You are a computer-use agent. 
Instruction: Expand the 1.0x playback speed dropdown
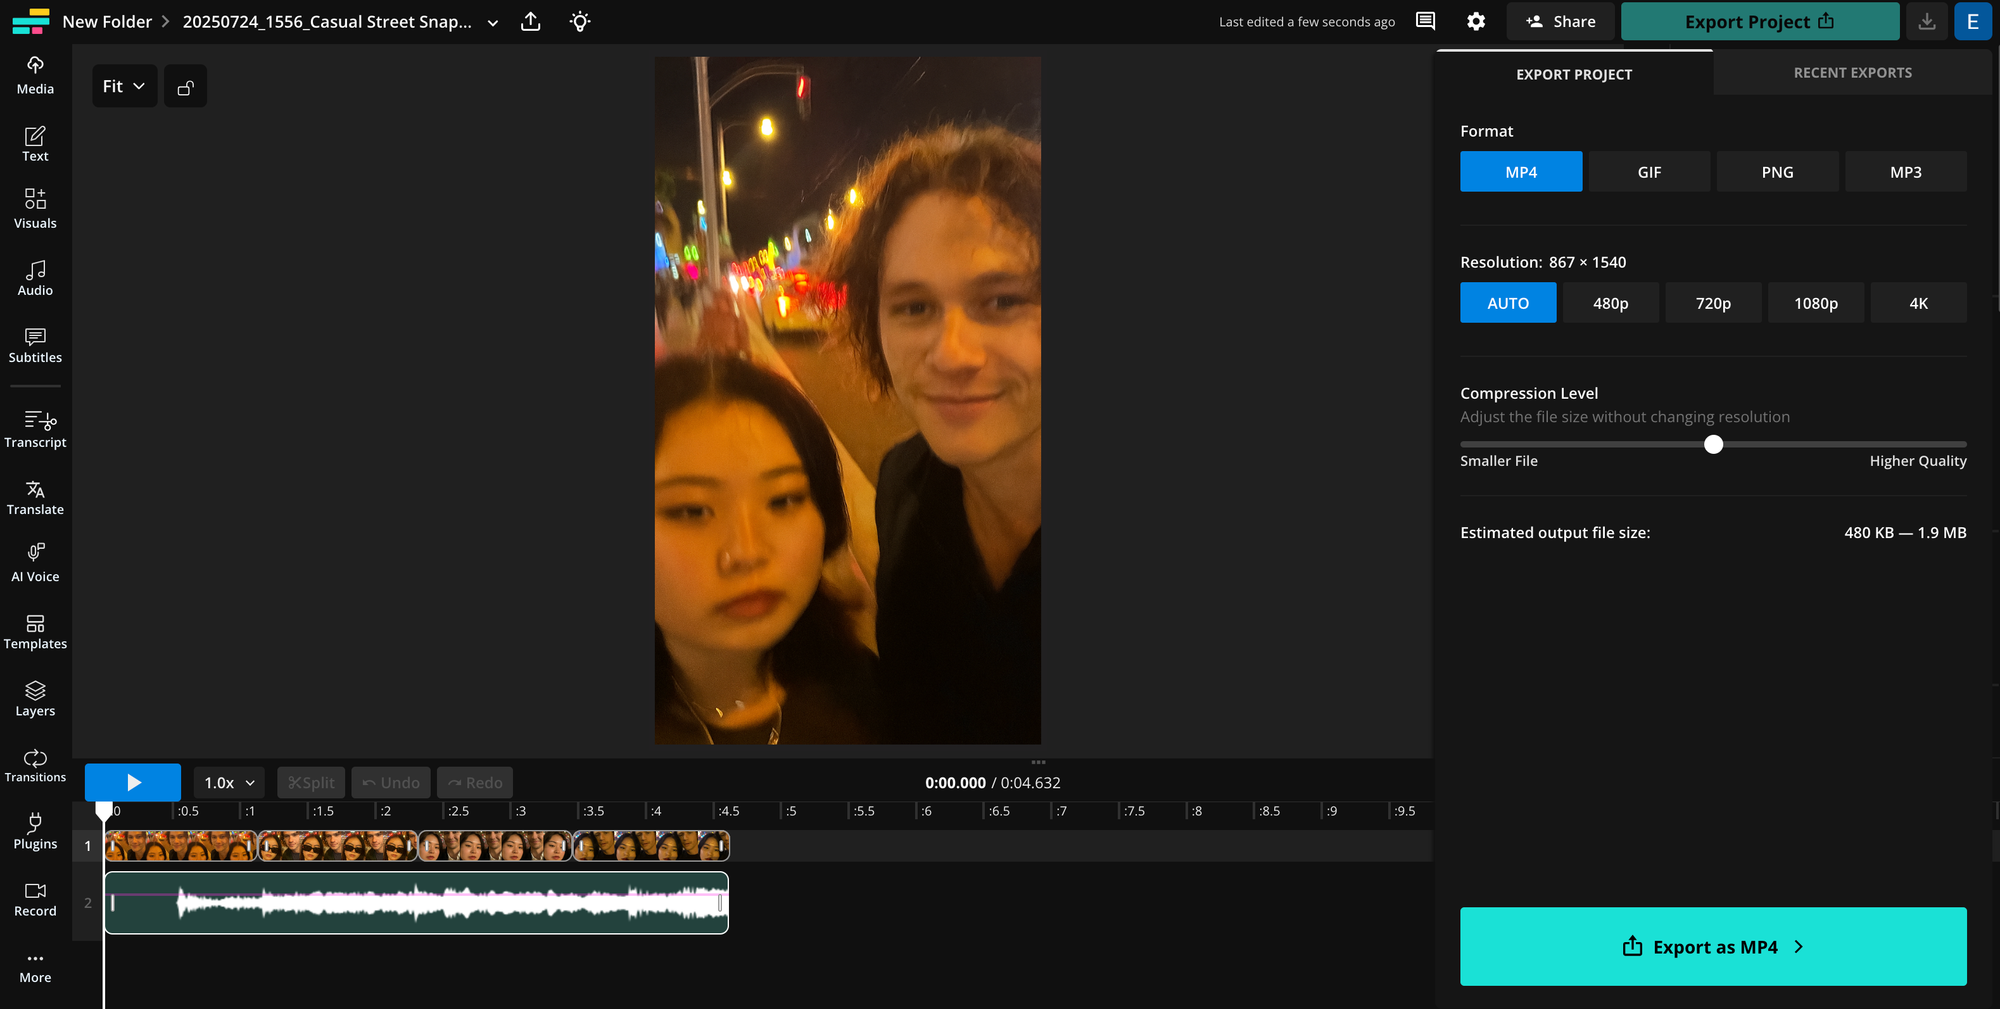[229, 783]
